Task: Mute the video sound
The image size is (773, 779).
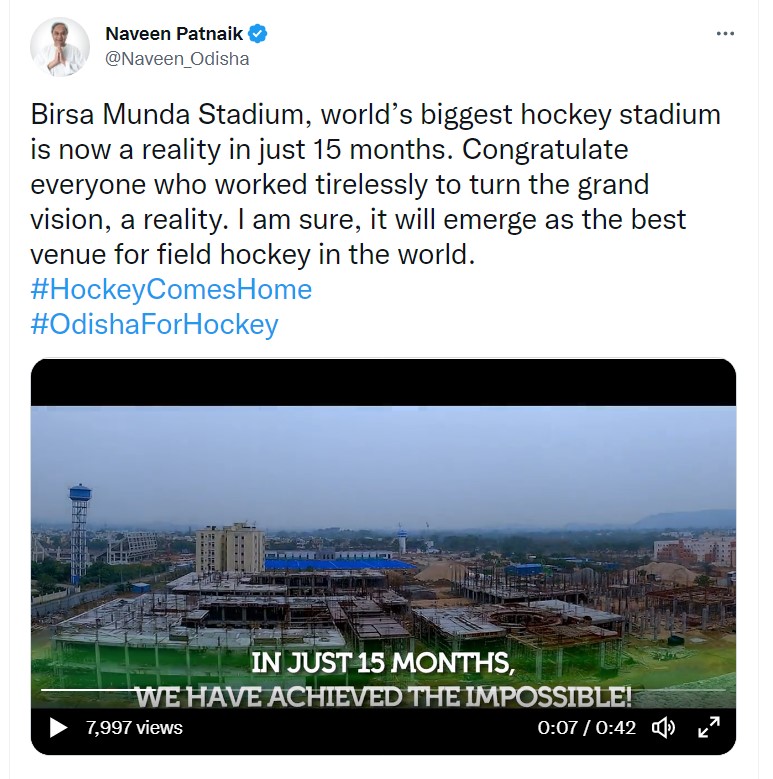Action: tap(663, 728)
